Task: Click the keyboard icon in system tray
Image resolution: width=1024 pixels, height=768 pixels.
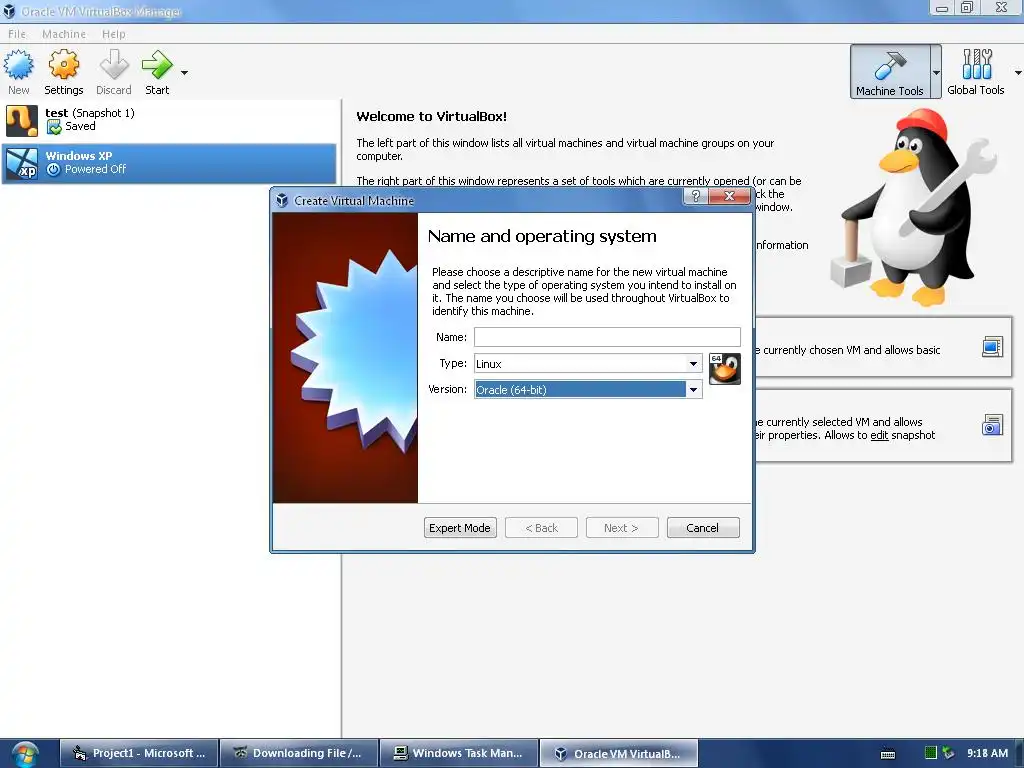Action: click(x=888, y=754)
